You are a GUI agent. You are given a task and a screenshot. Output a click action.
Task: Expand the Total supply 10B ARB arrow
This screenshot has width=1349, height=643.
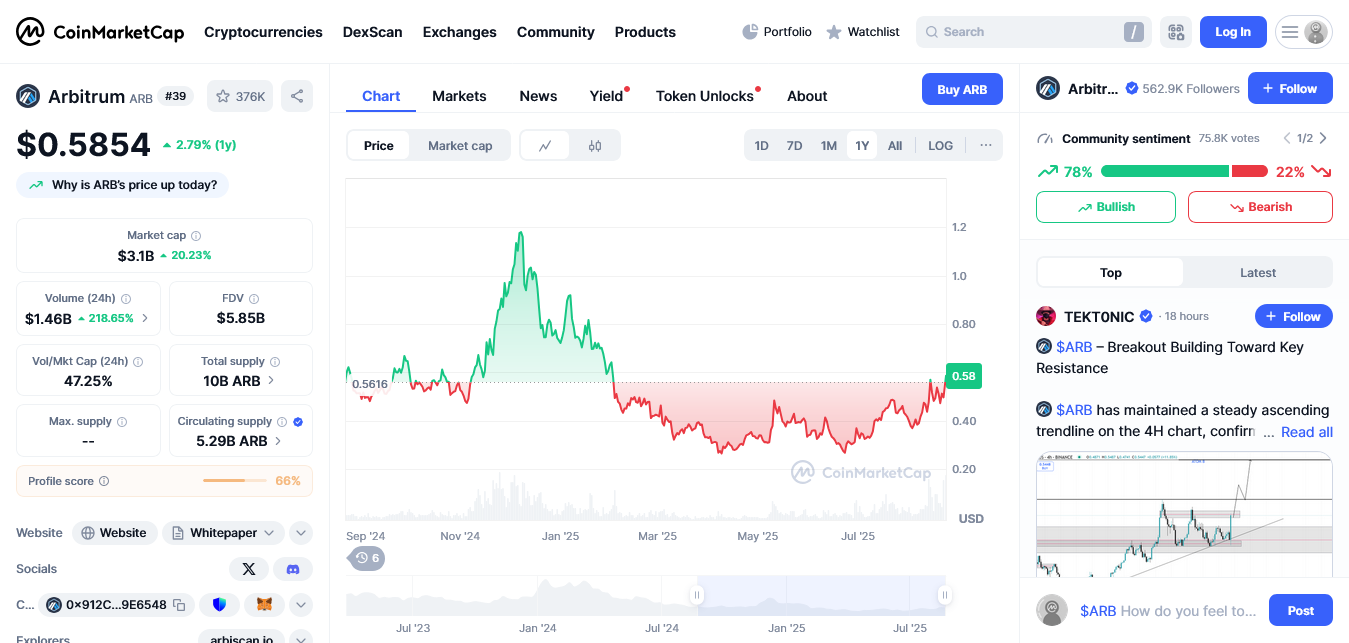(271, 381)
